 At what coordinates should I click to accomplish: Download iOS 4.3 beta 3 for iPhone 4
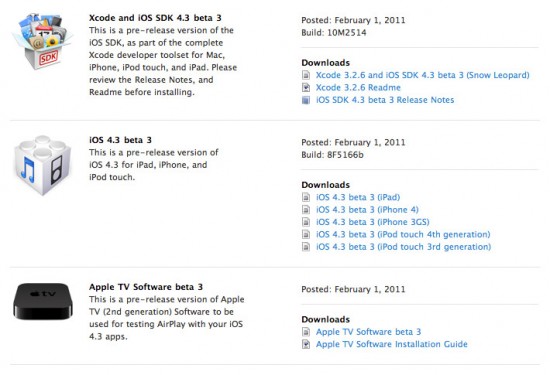367,210
